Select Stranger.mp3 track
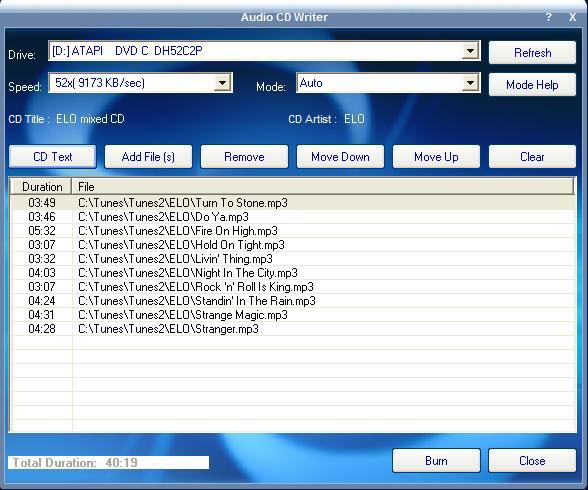Screen dimensions: 588x490 point(293,329)
